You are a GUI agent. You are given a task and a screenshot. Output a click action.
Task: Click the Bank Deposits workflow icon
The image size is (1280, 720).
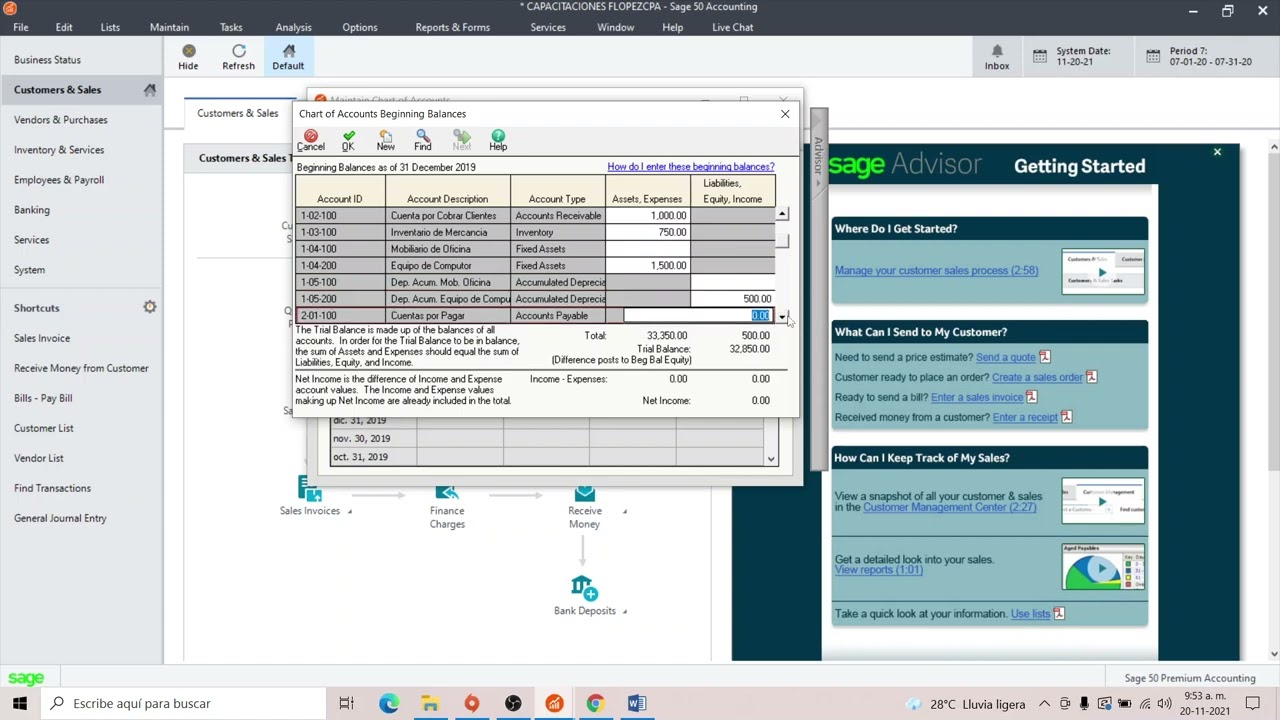coord(585,588)
